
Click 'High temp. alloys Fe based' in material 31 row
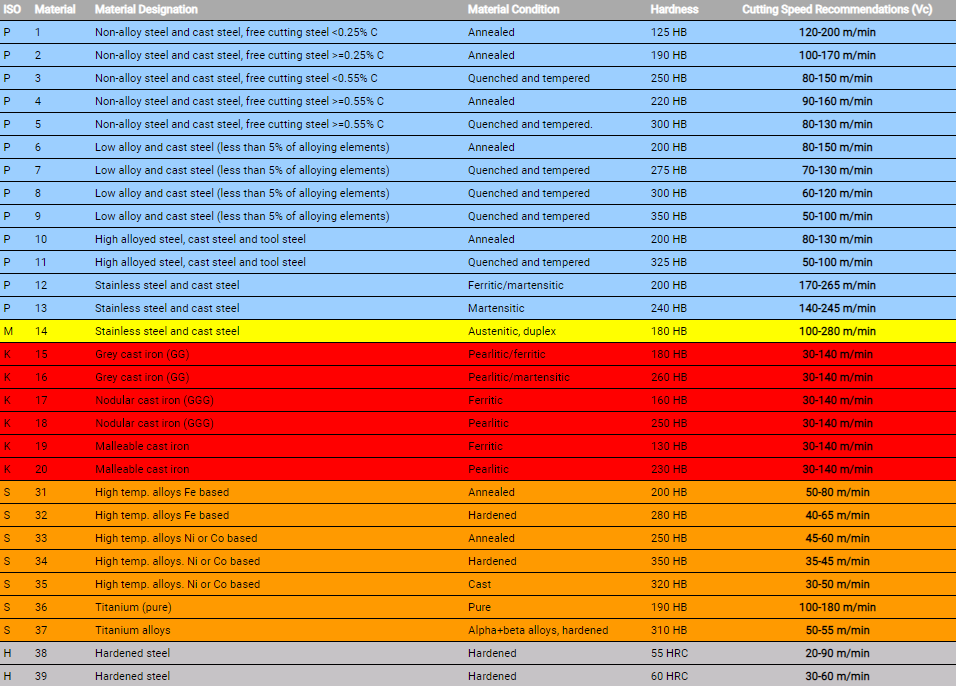162,493
